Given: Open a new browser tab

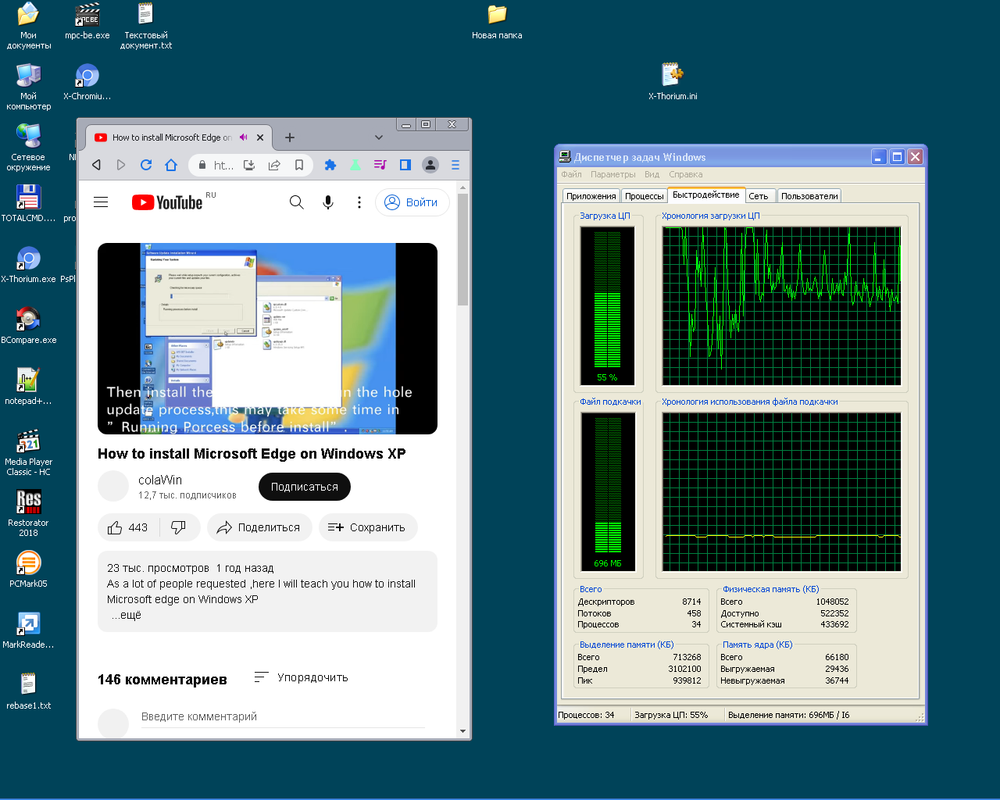Looking at the screenshot, I should click(x=290, y=137).
